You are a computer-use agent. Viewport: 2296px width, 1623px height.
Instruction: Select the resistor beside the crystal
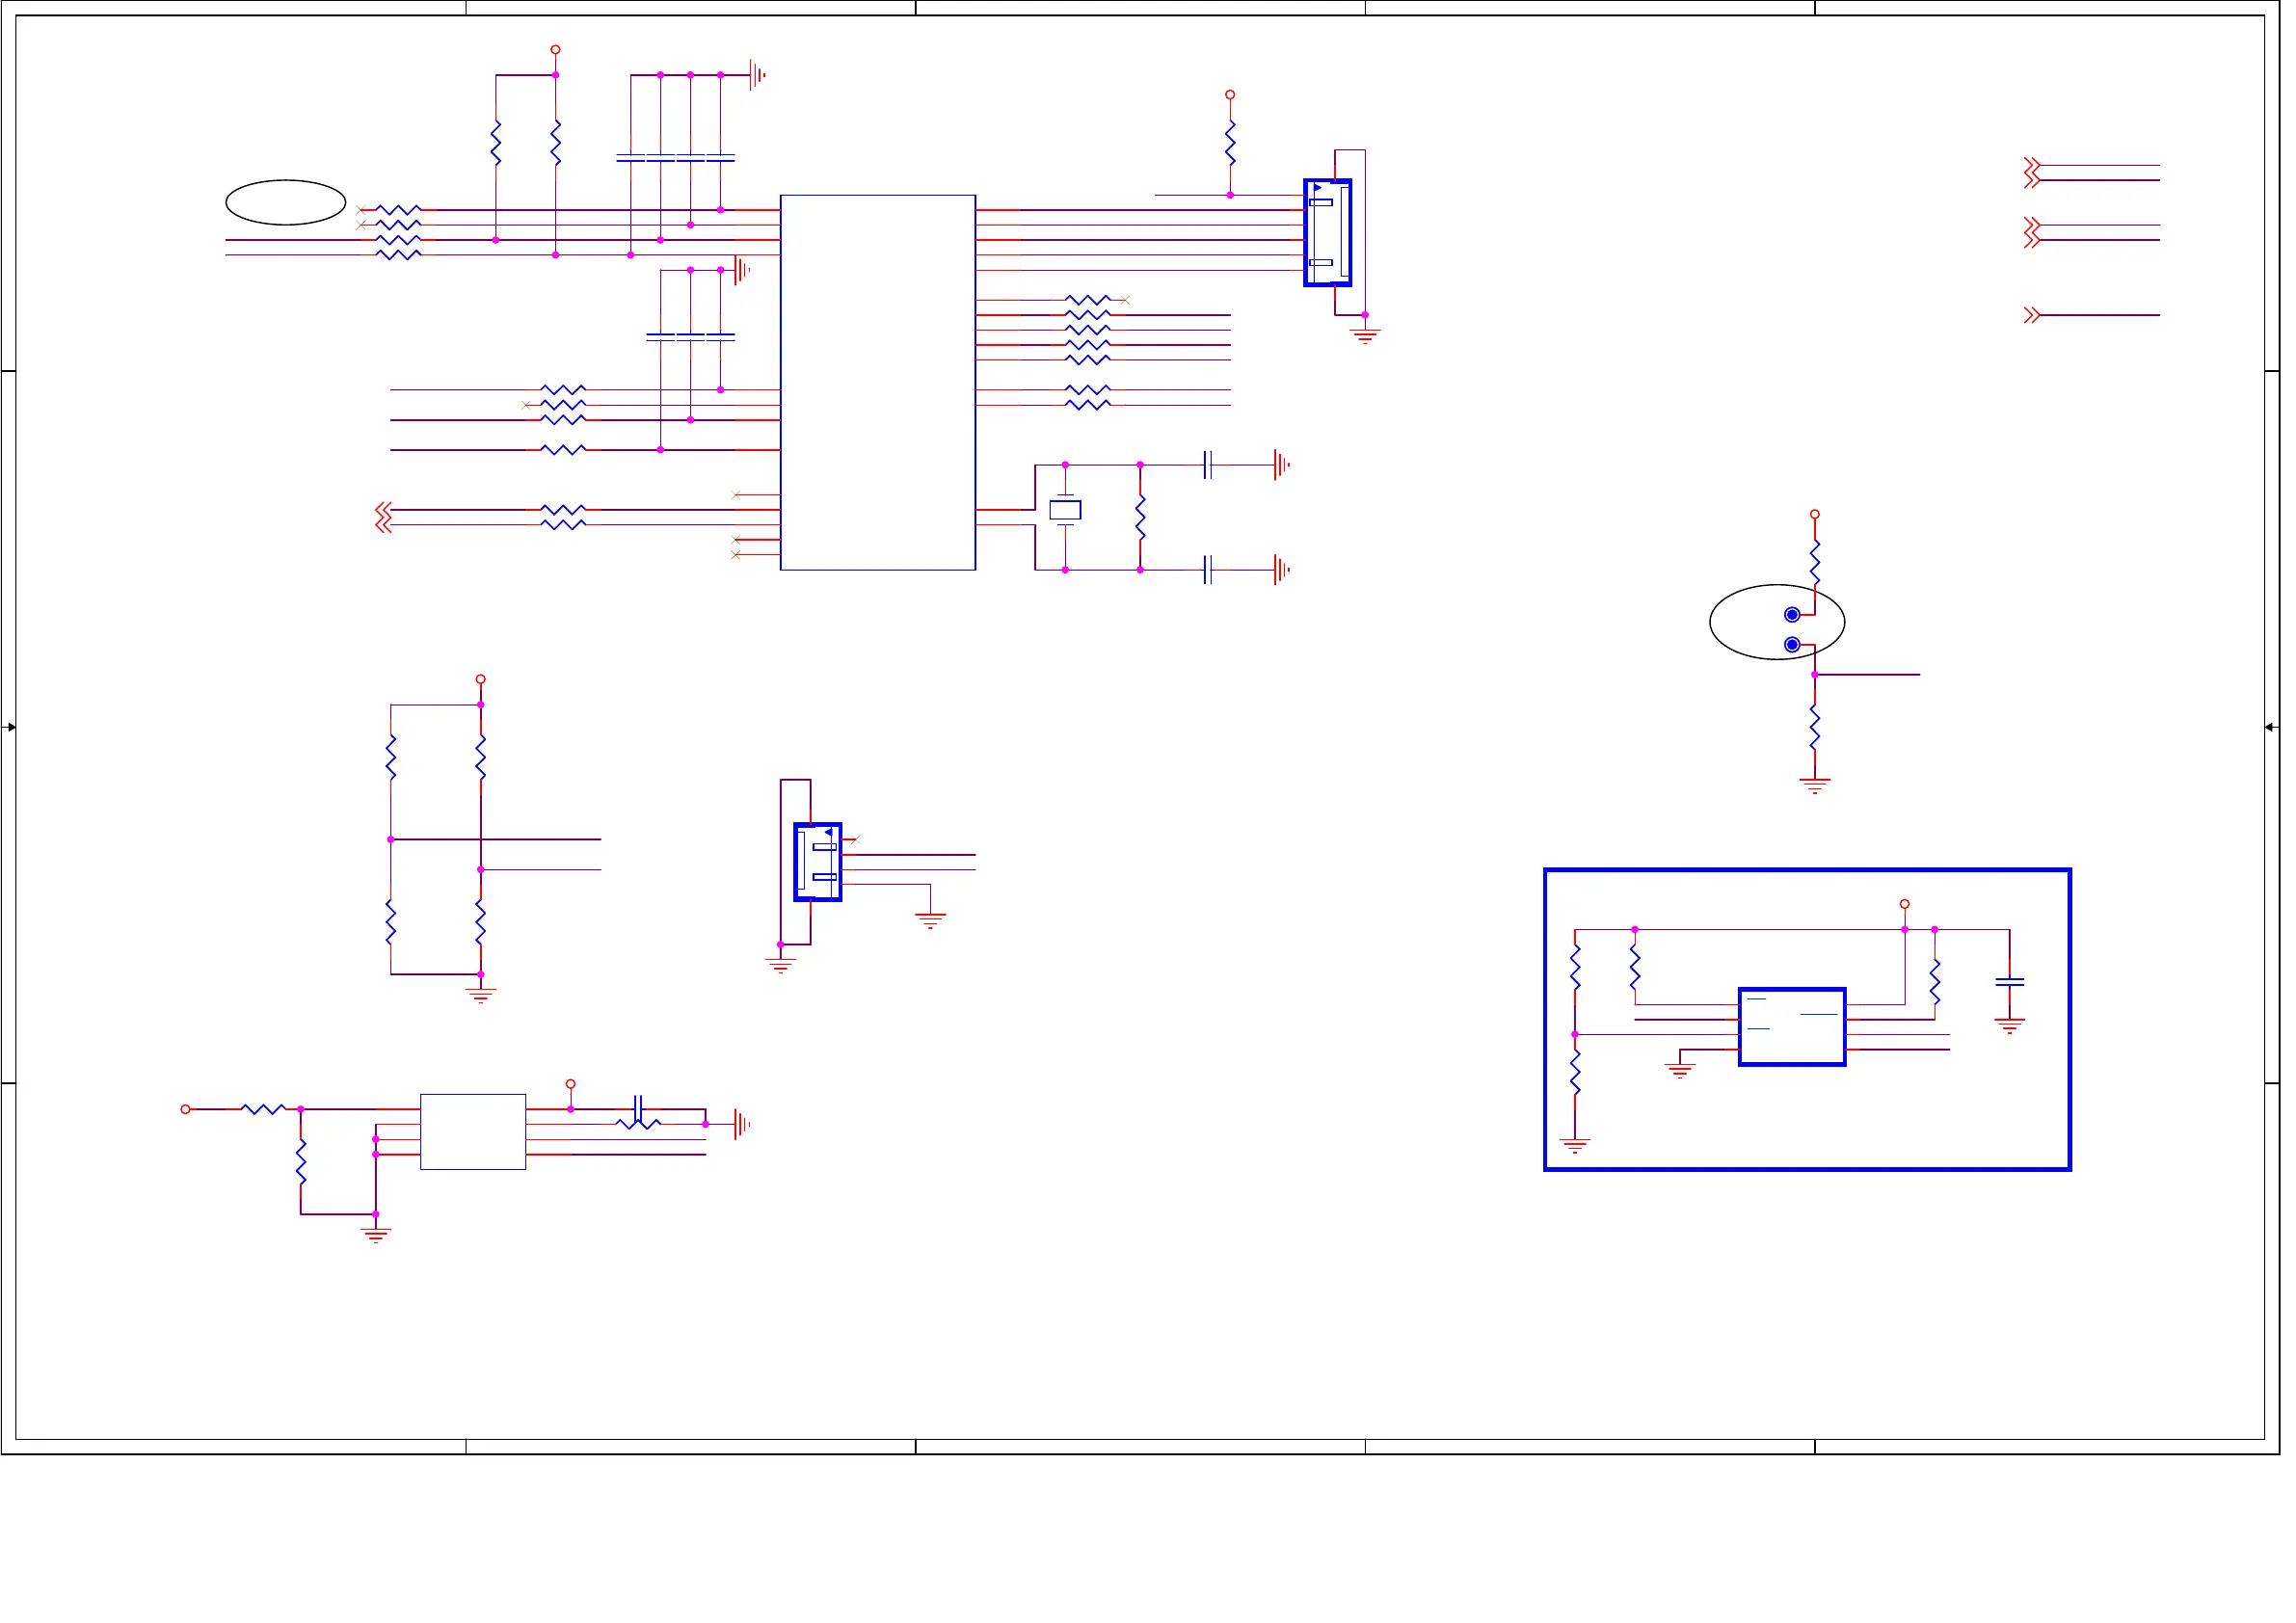point(1140,517)
